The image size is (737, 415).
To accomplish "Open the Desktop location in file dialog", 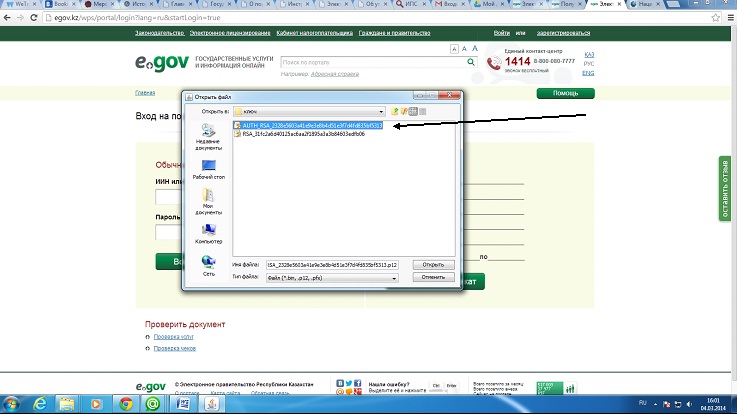I will pos(208,168).
